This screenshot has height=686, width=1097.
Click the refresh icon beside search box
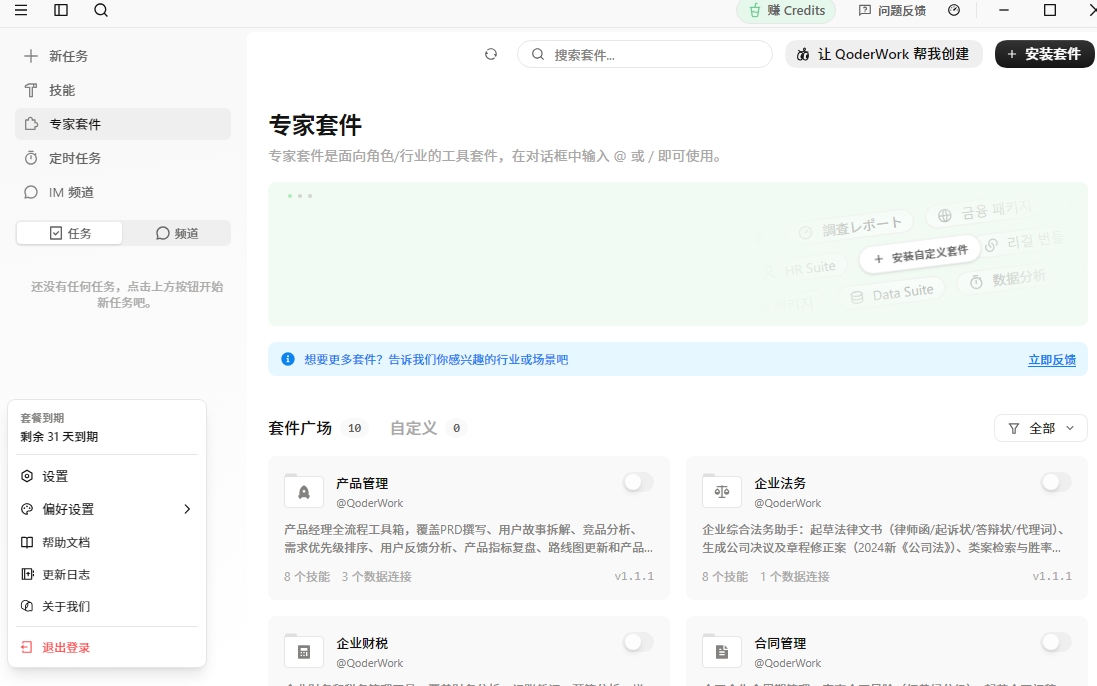[491, 54]
